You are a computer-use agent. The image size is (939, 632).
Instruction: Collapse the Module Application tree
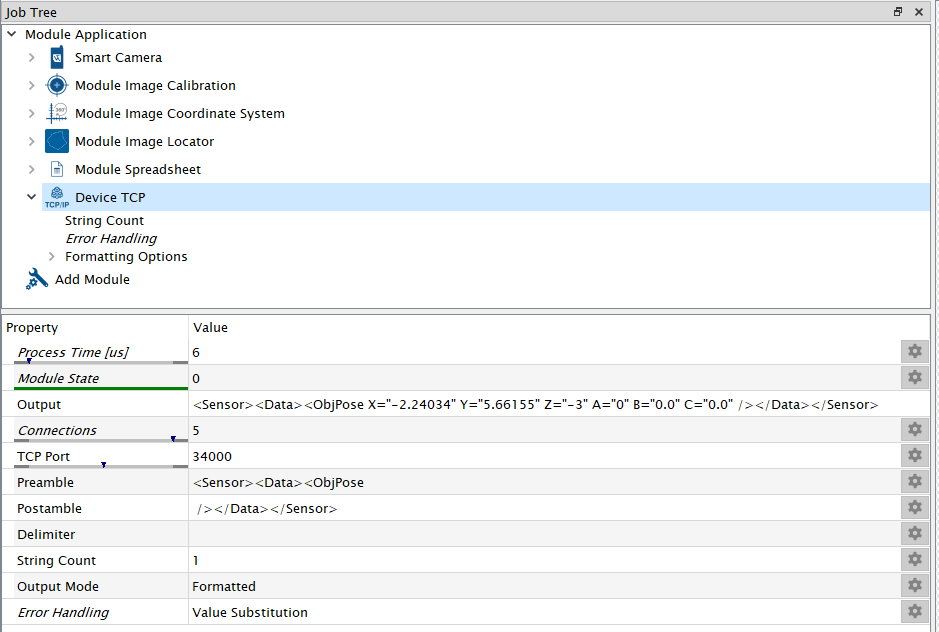[x=11, y=34]
